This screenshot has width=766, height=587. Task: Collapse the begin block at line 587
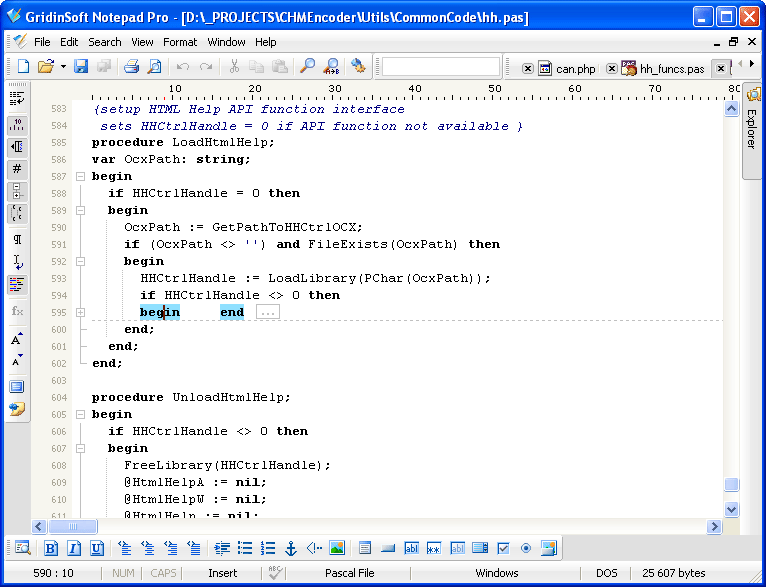(81, 176)
